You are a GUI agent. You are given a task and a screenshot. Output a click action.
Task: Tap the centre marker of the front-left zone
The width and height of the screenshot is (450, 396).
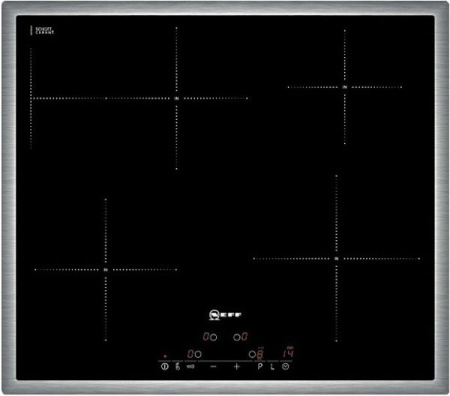click(105, 270)
